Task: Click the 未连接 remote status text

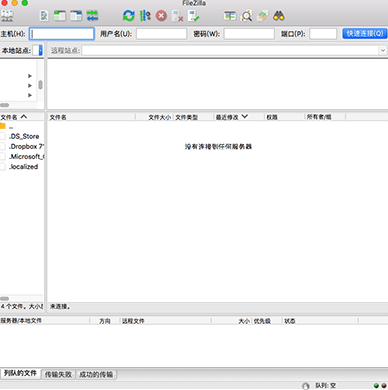Action: pos(60,306)
